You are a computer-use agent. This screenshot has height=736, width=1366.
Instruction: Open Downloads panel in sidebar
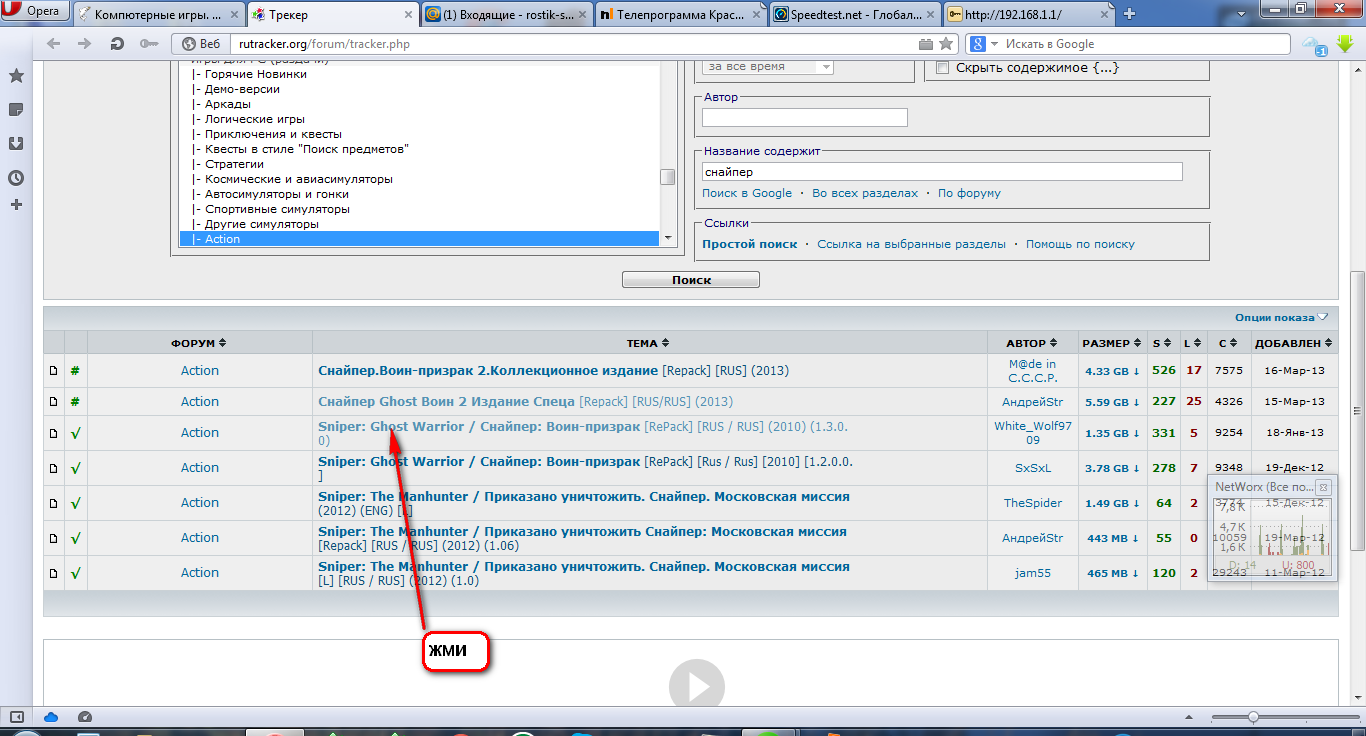click(16, 143)
